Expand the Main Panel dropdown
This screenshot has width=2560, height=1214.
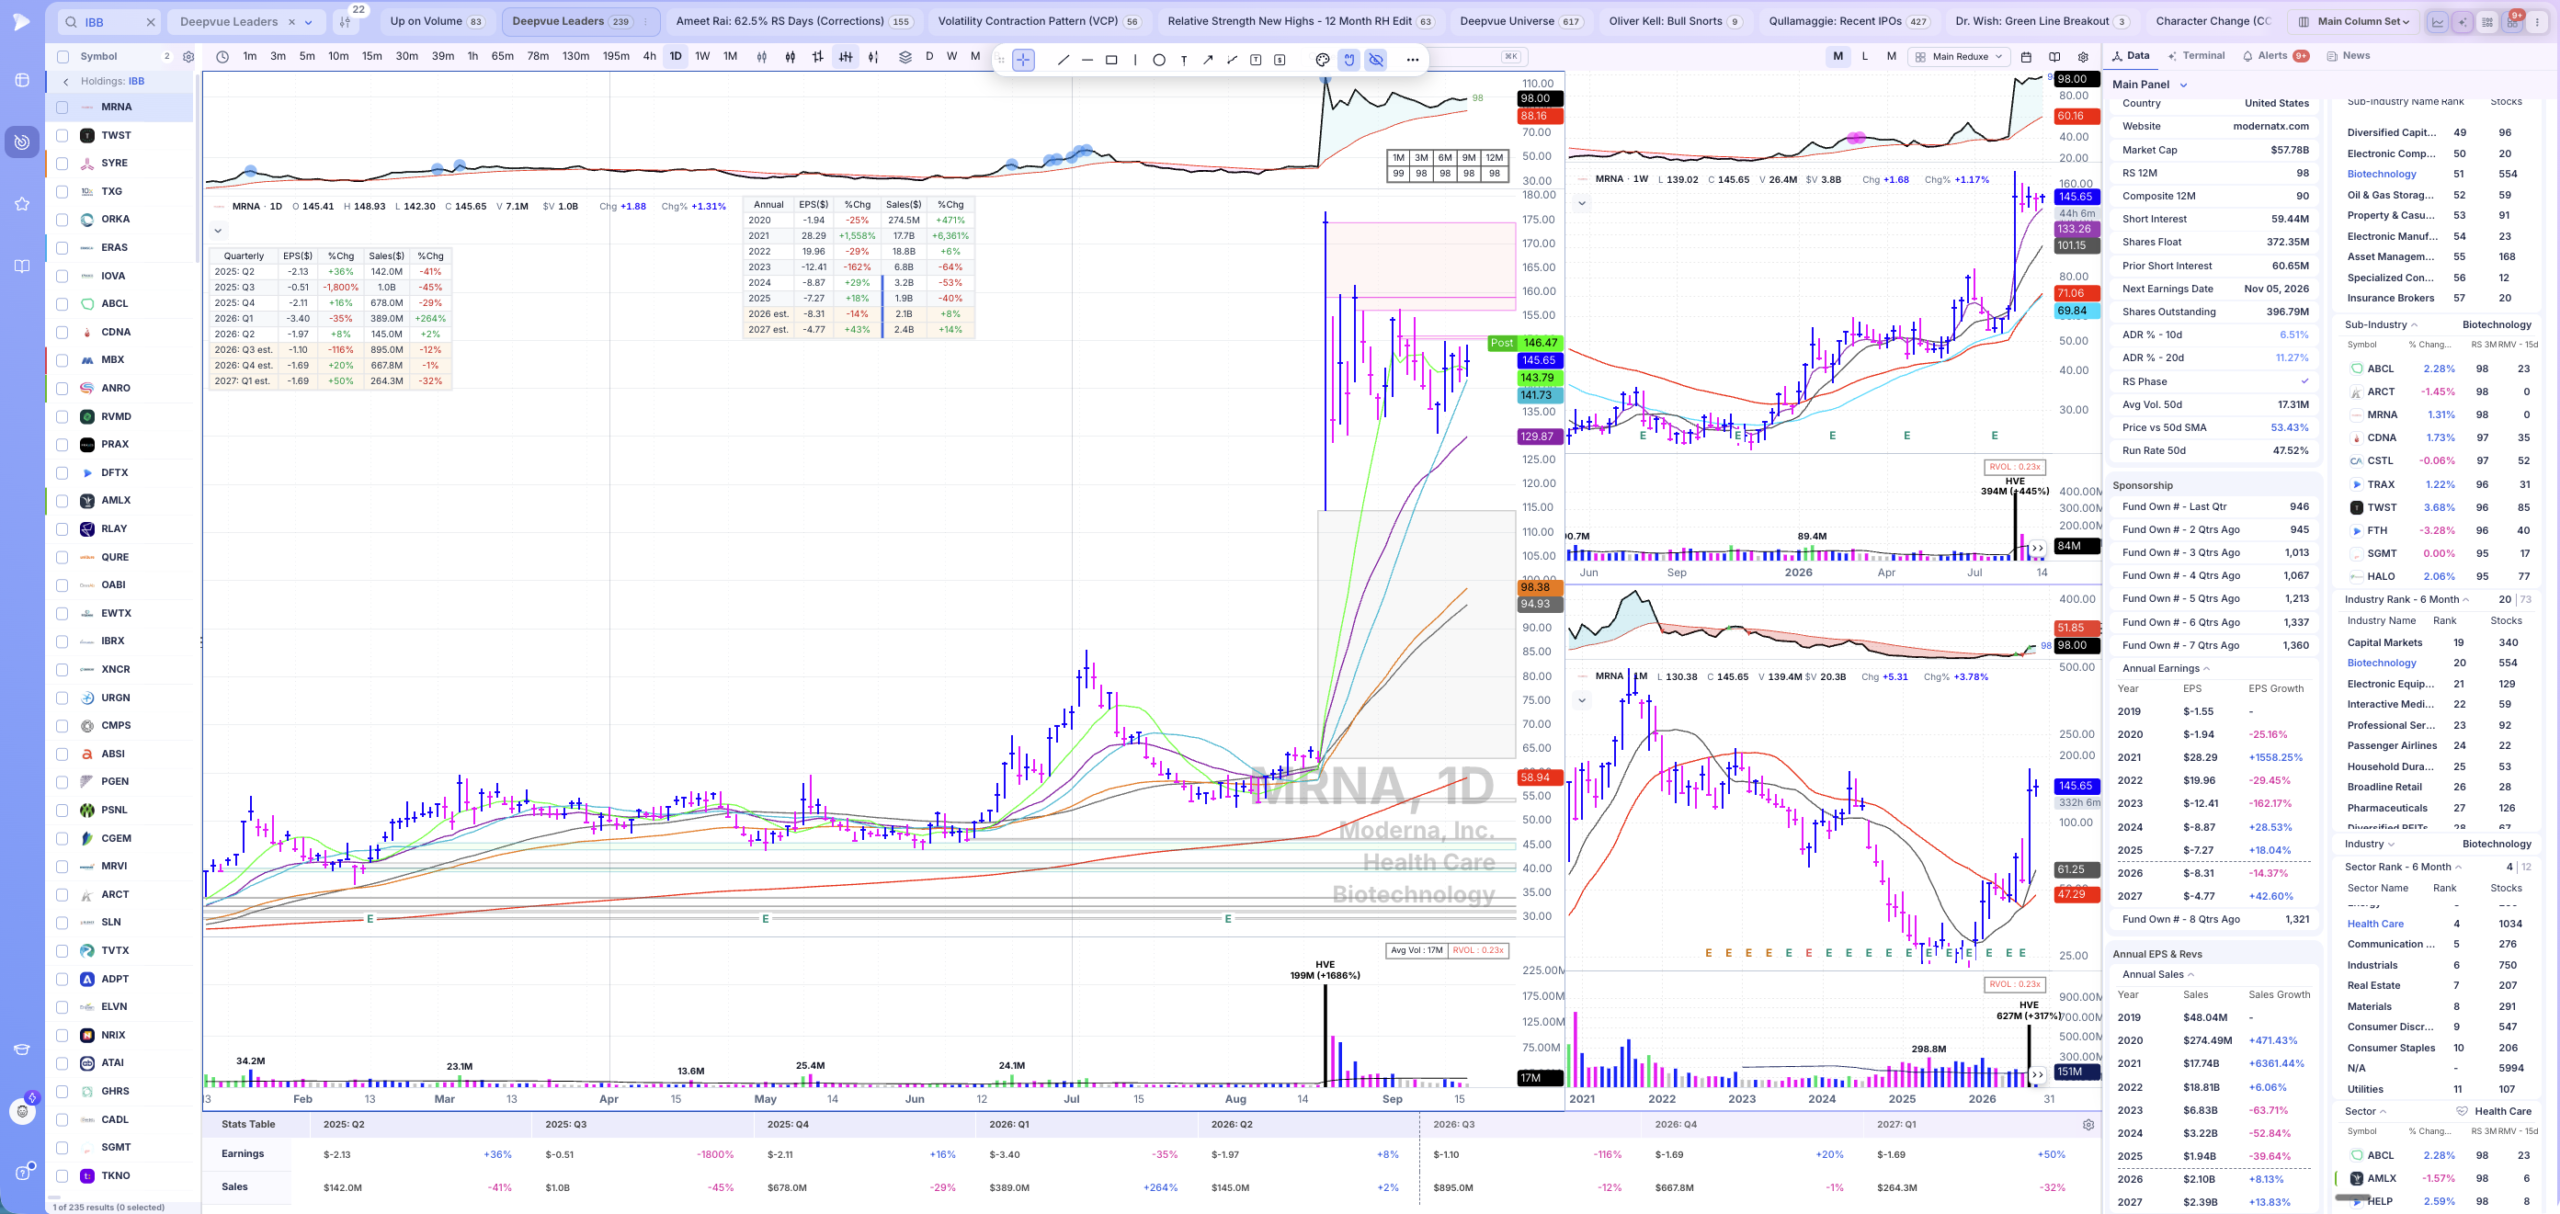pos(2183,85)
